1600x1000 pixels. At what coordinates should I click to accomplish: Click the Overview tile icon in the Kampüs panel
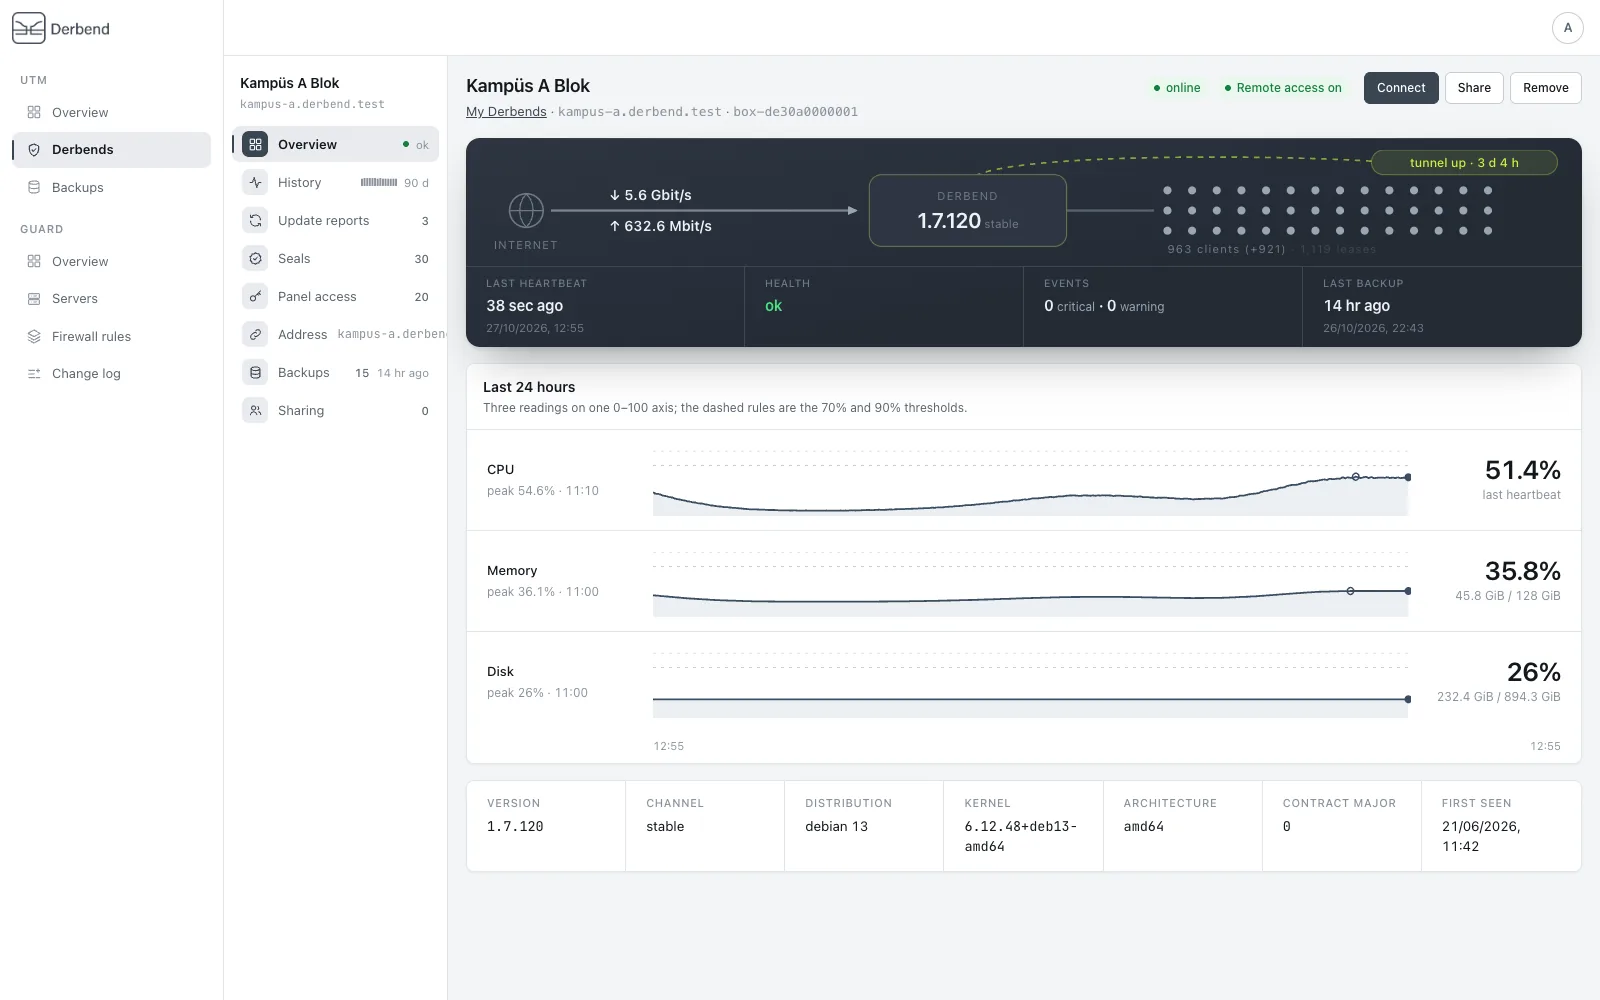click(x=255, y=144)
